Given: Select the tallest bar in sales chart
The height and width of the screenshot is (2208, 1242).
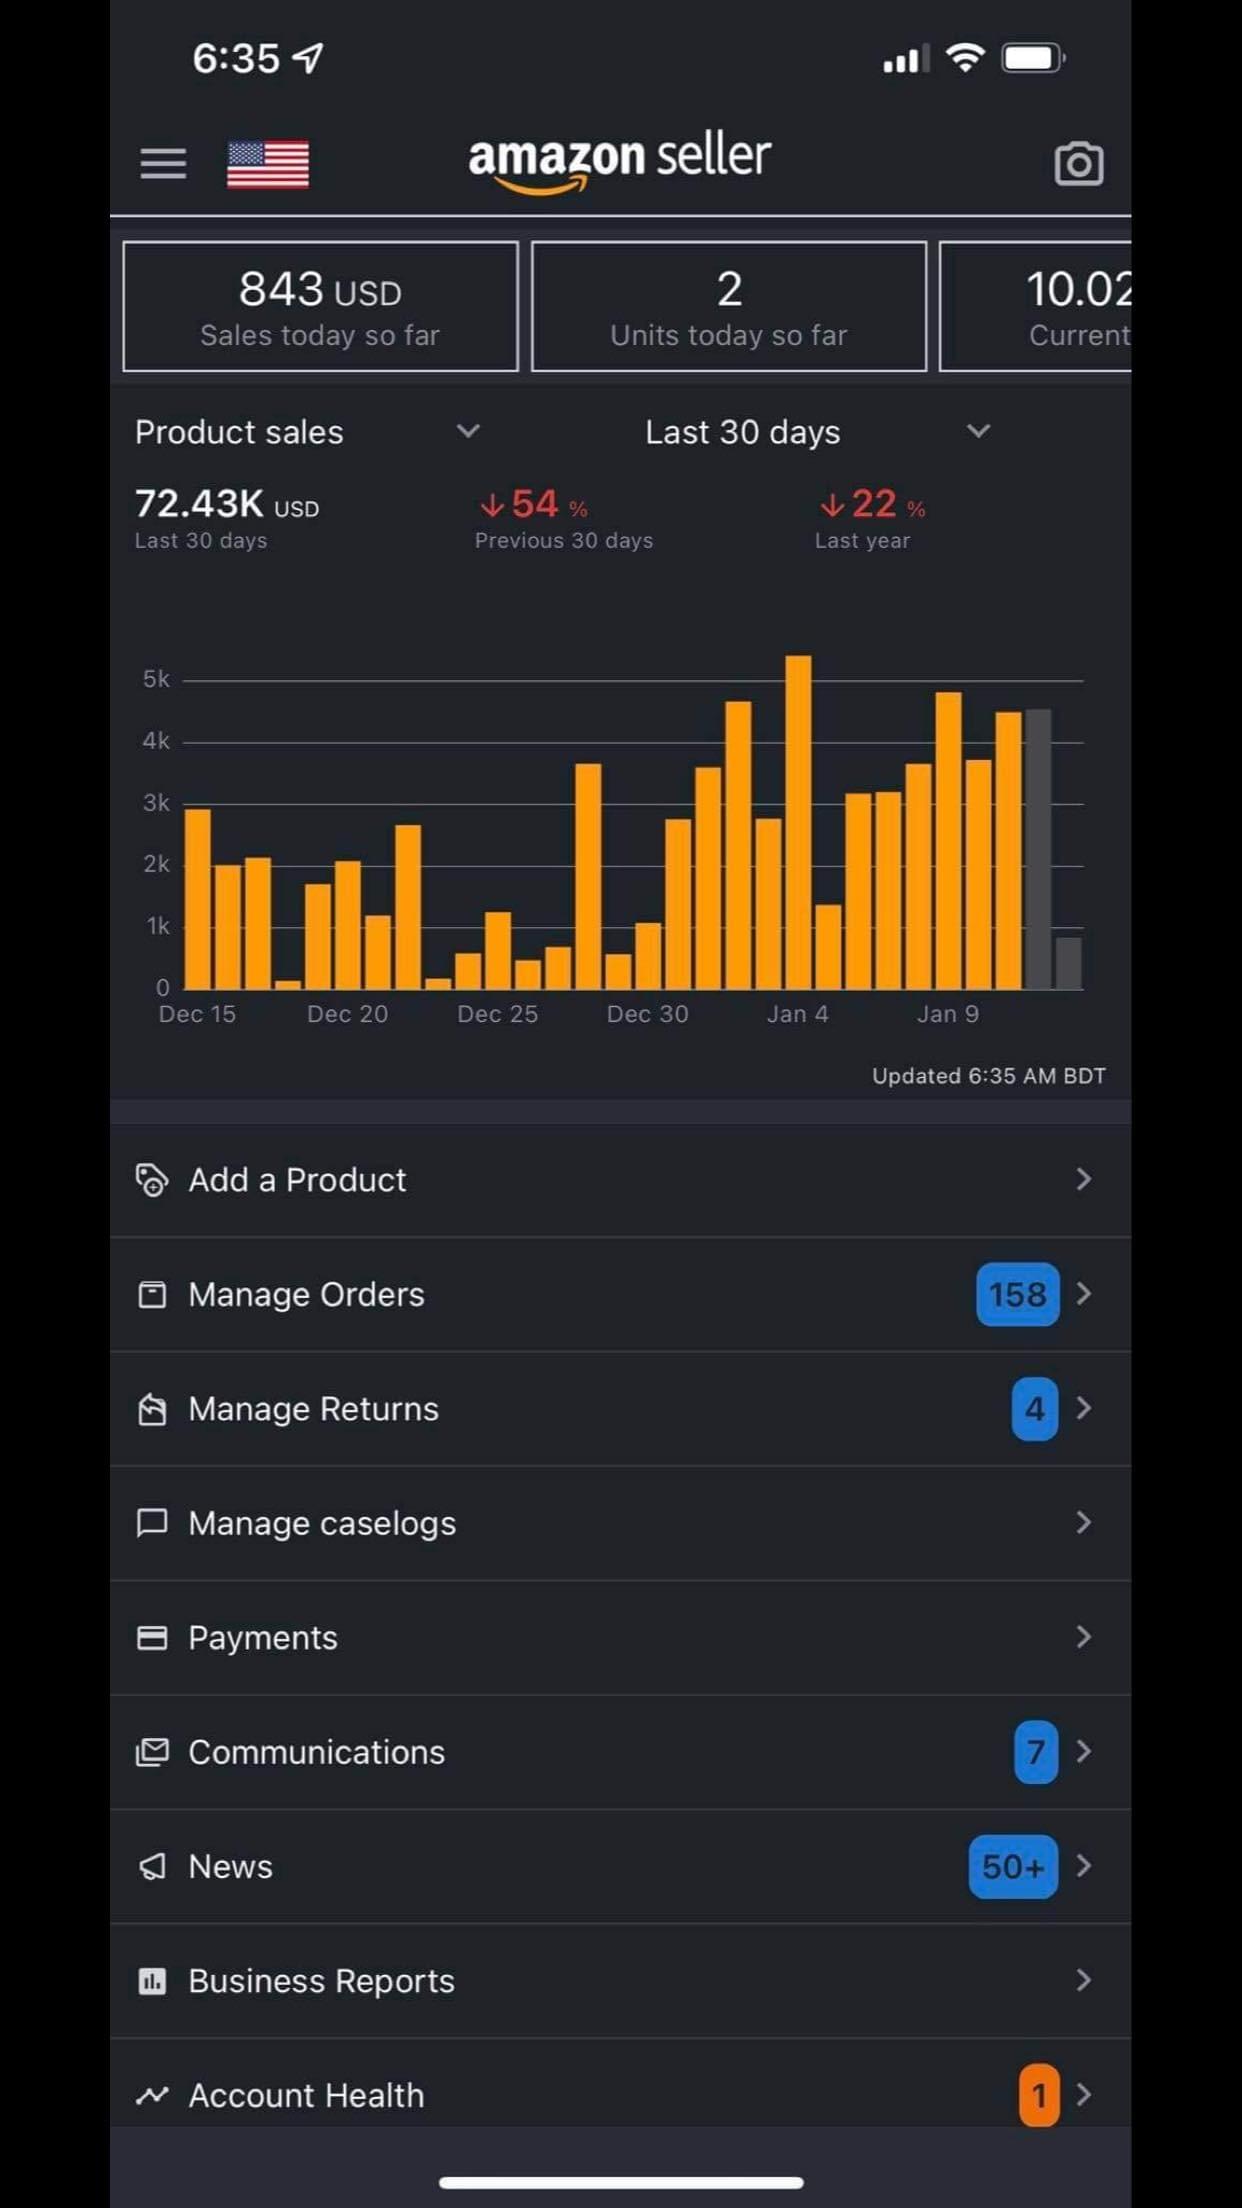Looking at the screenshot, I should point(798,822).
